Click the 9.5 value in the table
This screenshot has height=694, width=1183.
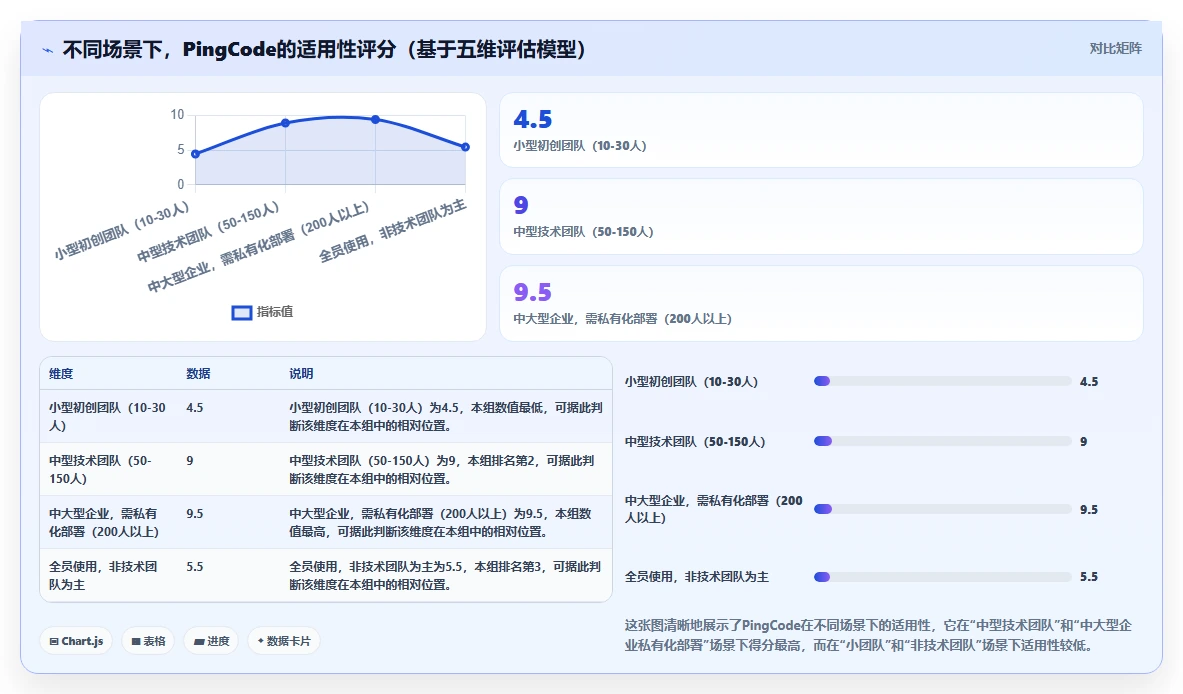[195, 513]
